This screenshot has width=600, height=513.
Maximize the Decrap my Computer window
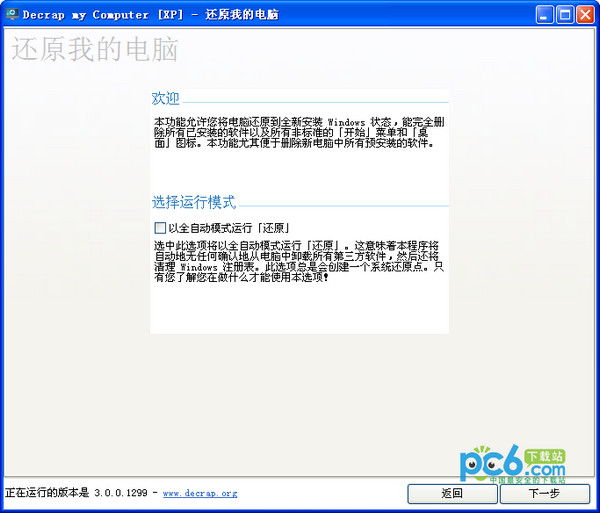tap(565, 15)
